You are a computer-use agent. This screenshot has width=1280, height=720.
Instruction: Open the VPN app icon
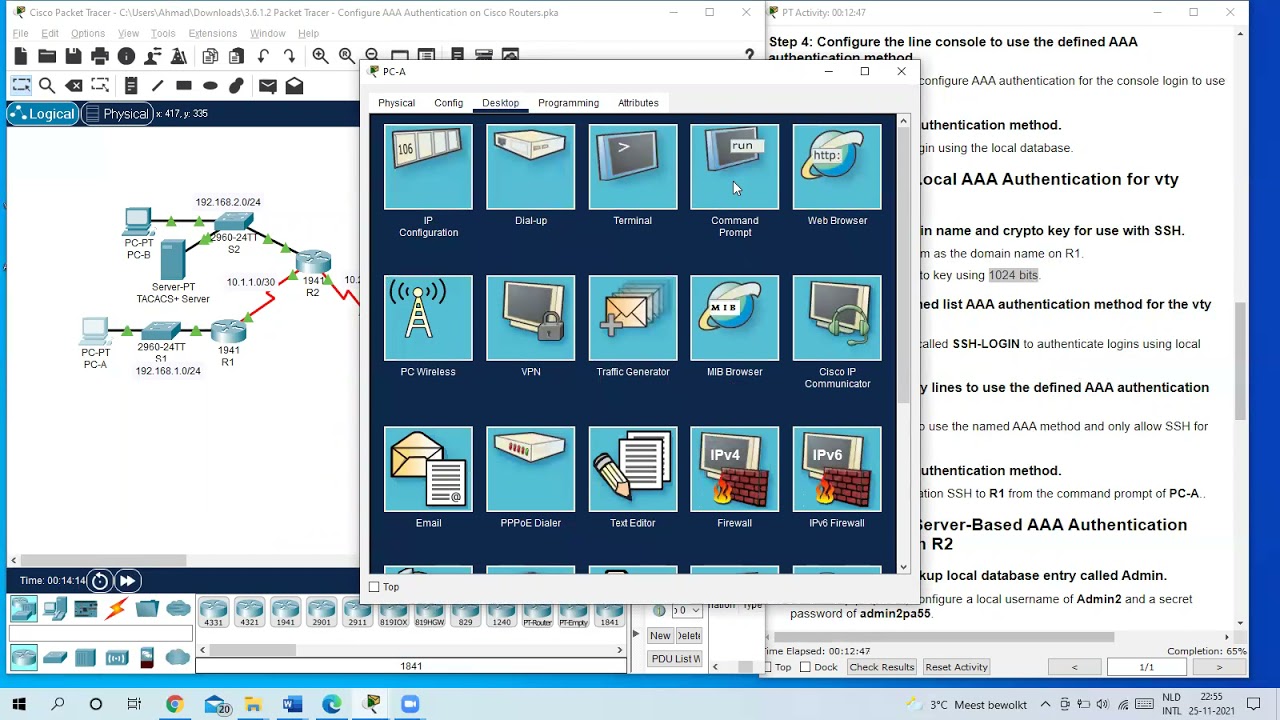coord(530,318)
